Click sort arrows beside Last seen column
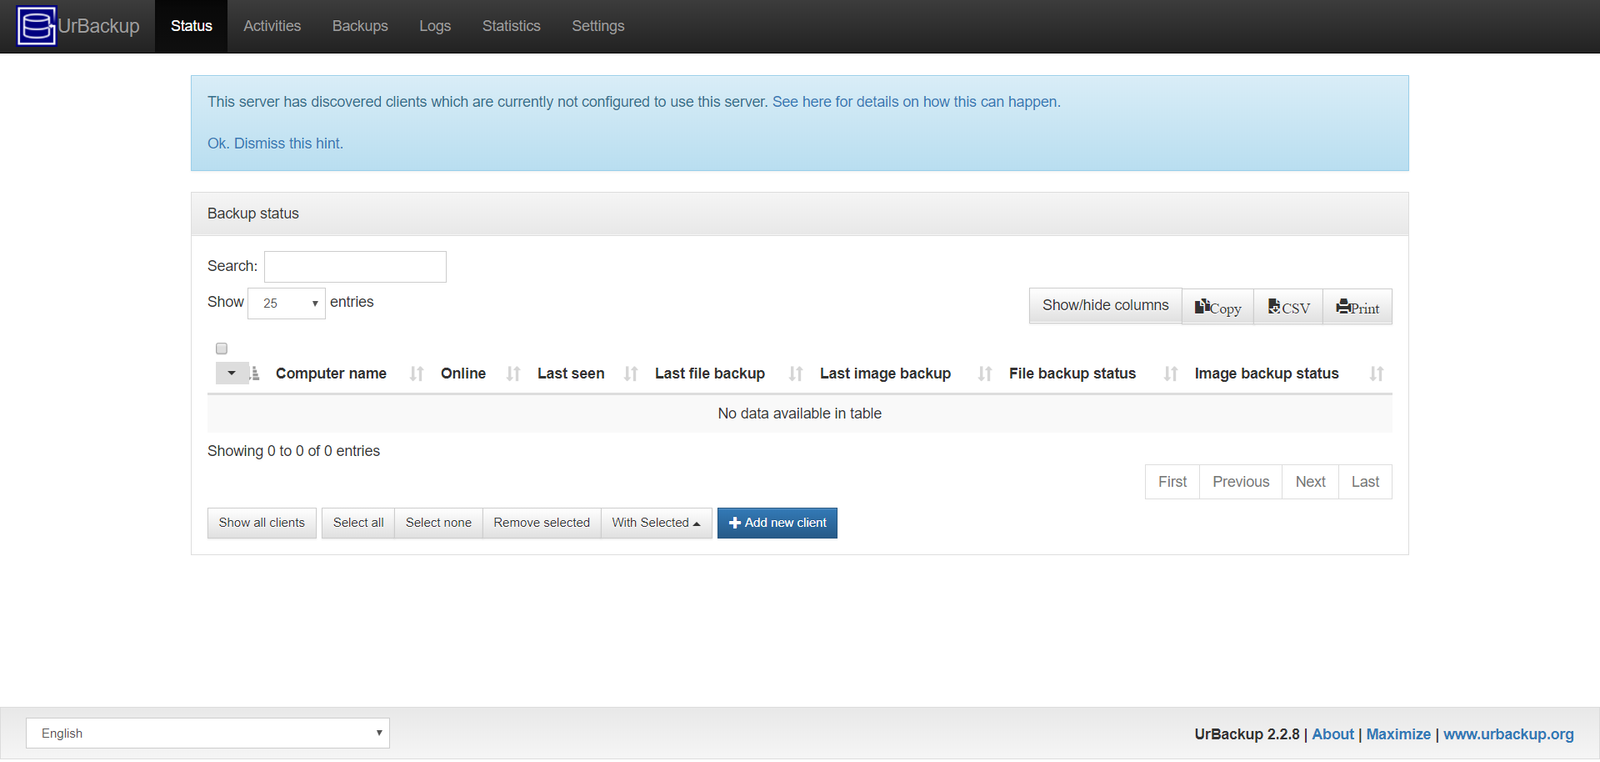1600x762 pixels. 631,374
